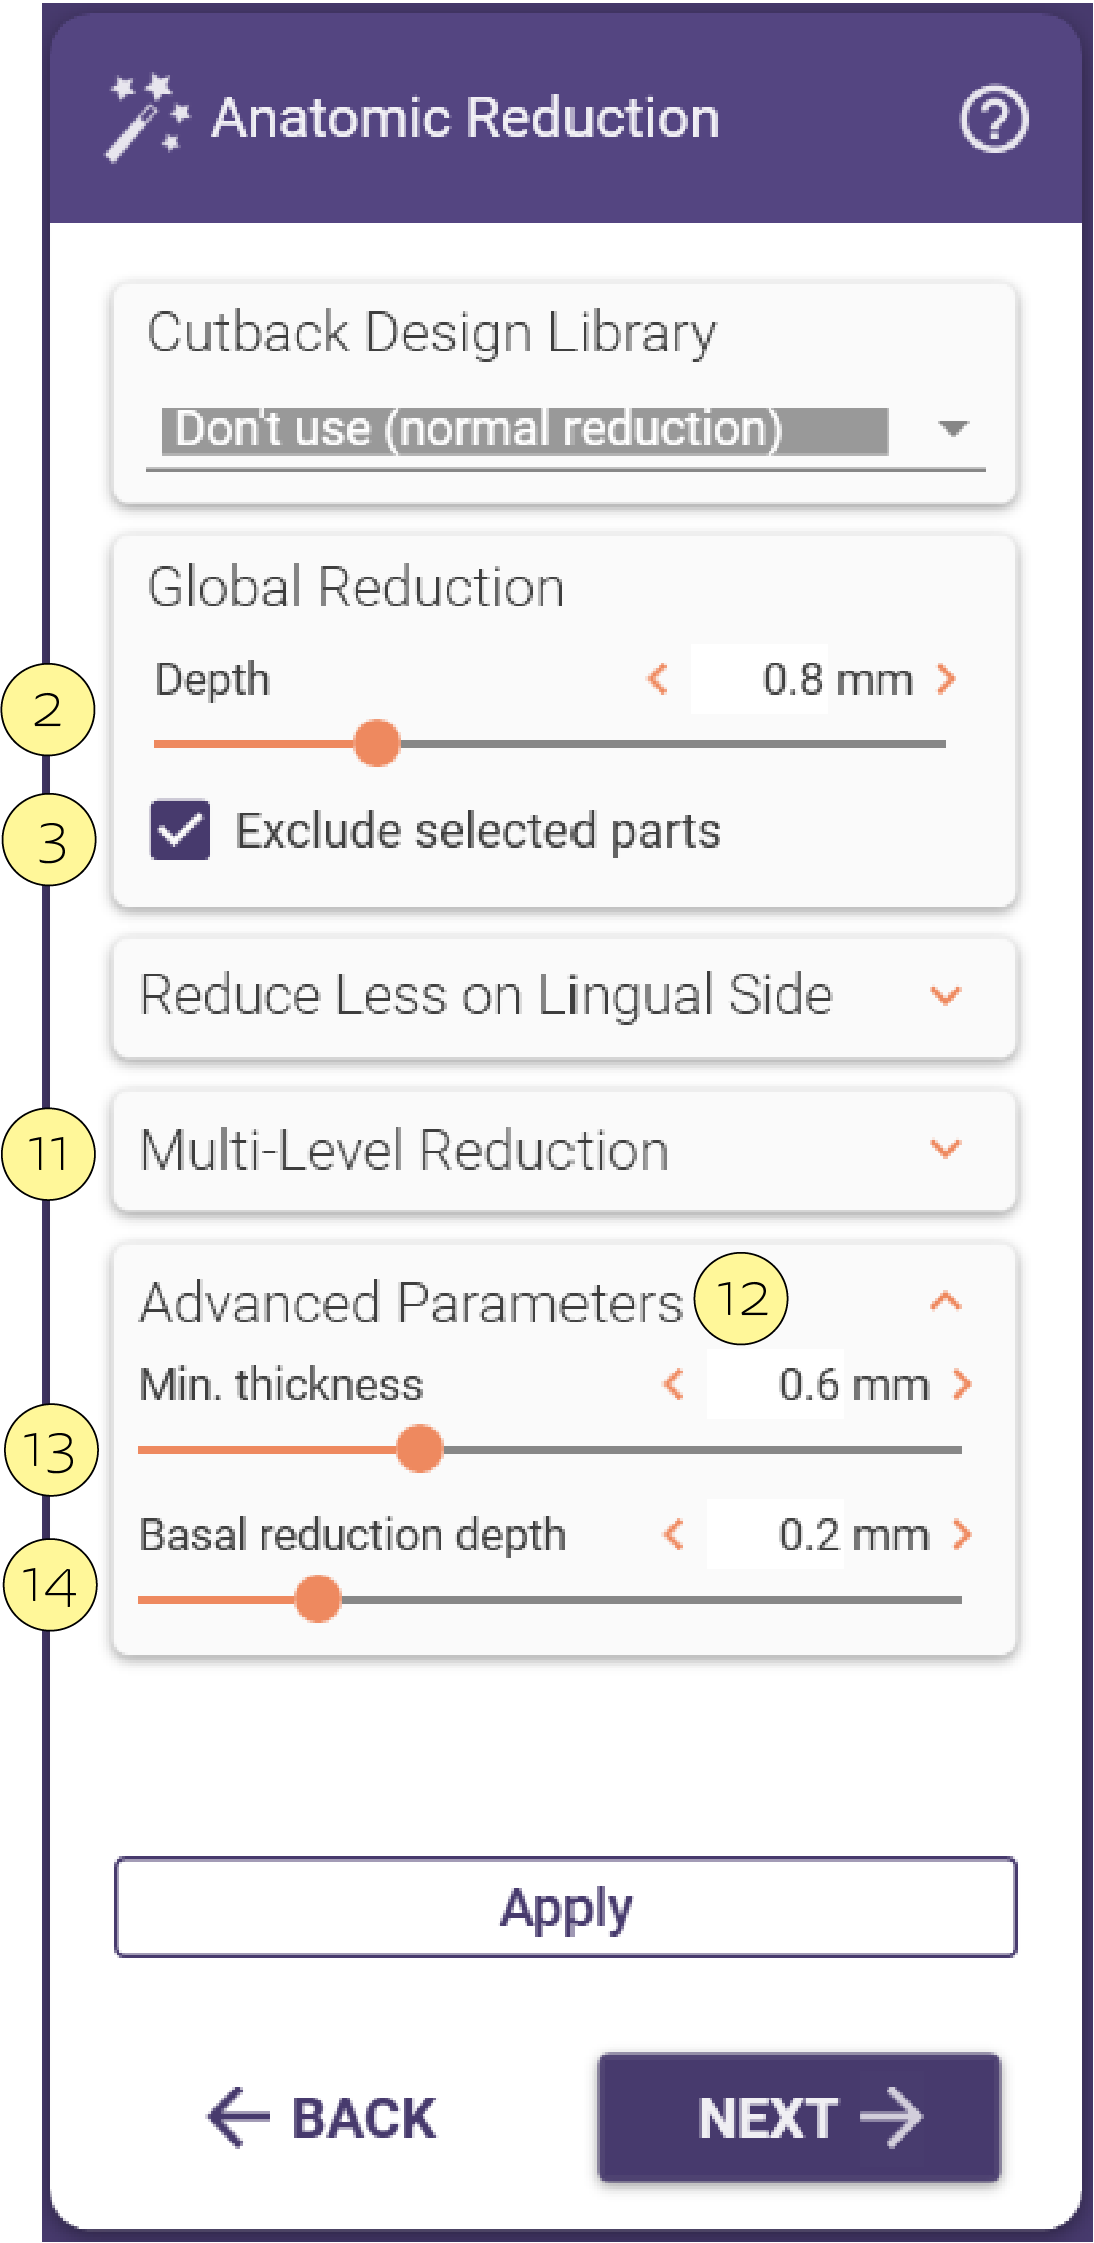This screenshot has width=1094, height=2243.
Task: Decrease Min. thickness with left arrow
Action: [674, 1385]
